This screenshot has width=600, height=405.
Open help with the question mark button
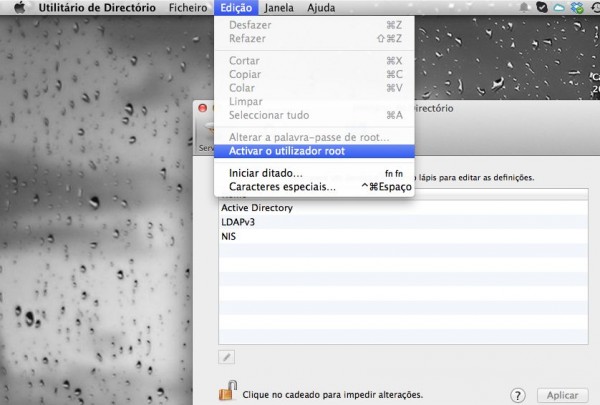point(518,395)
